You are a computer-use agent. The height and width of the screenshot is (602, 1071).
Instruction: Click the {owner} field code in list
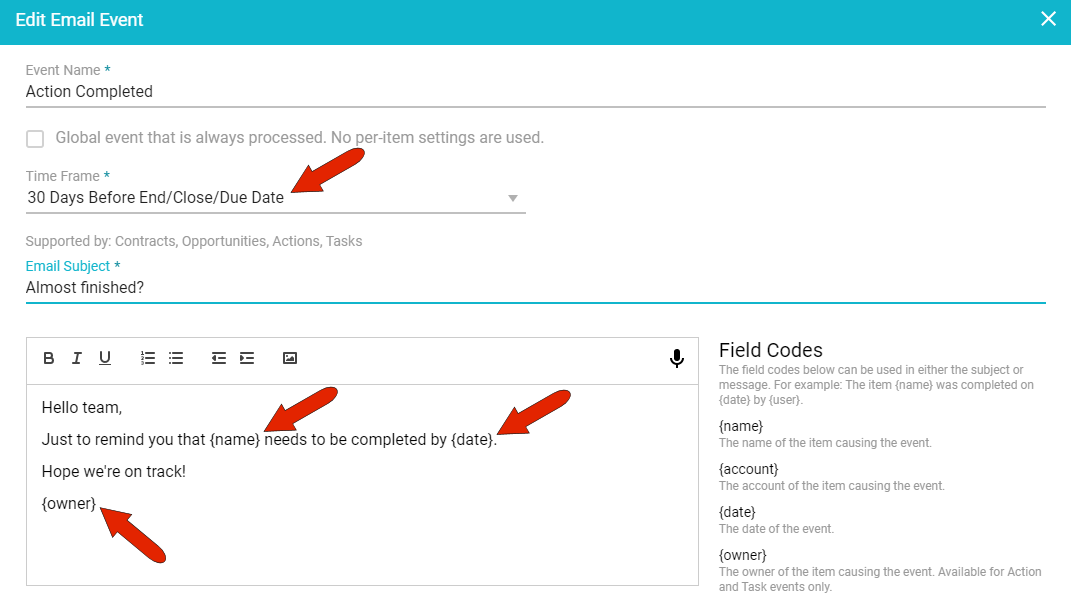point(742,555)
